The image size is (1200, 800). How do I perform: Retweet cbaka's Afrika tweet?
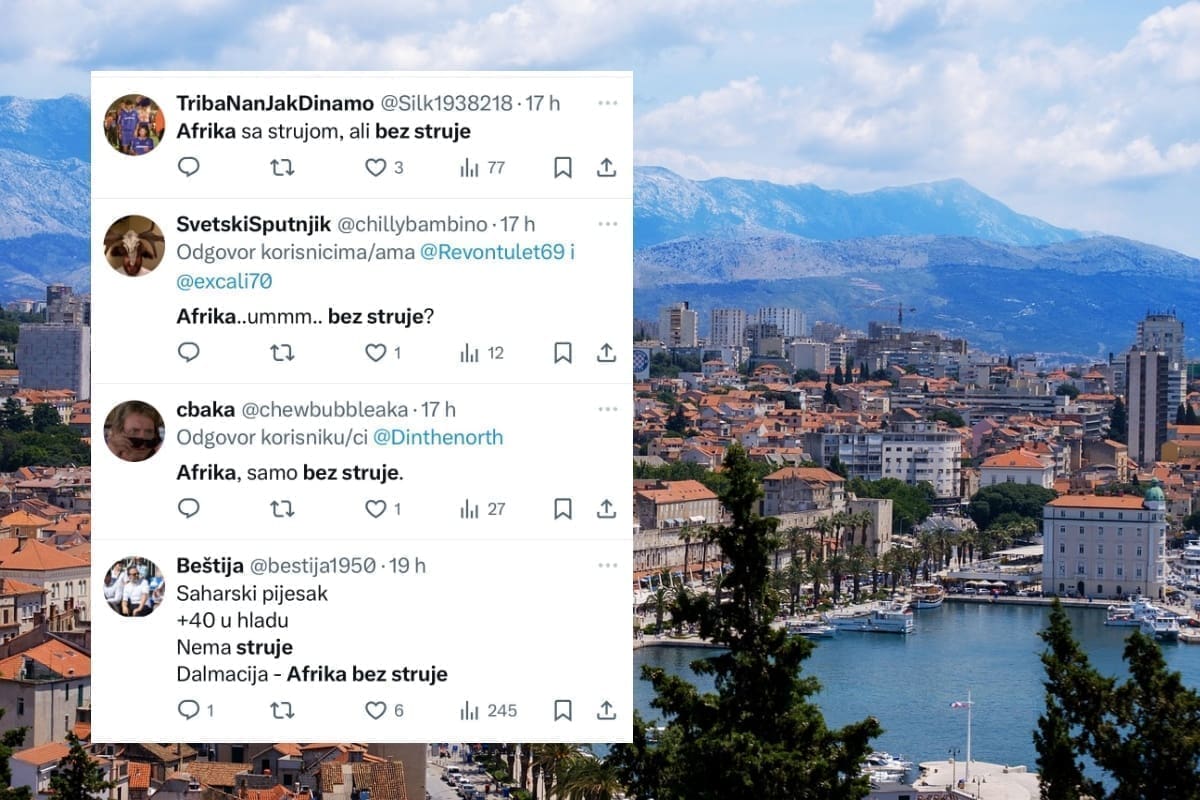tap(282, 509)
